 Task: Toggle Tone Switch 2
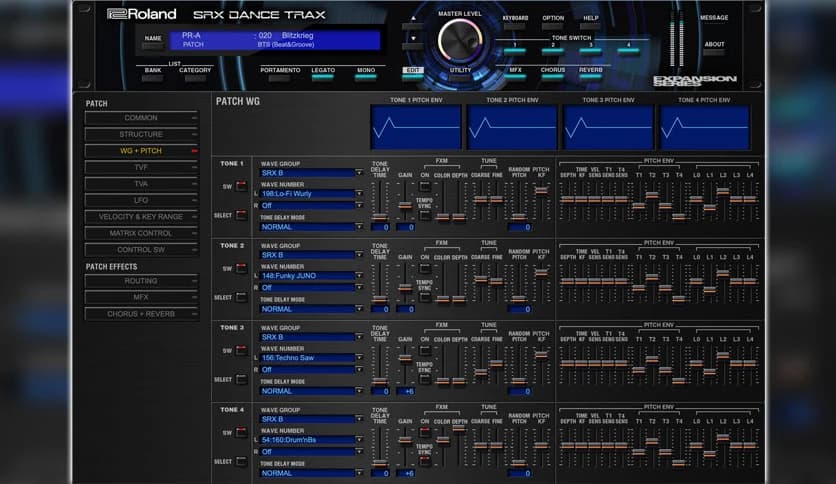click(x=553, y=52)
